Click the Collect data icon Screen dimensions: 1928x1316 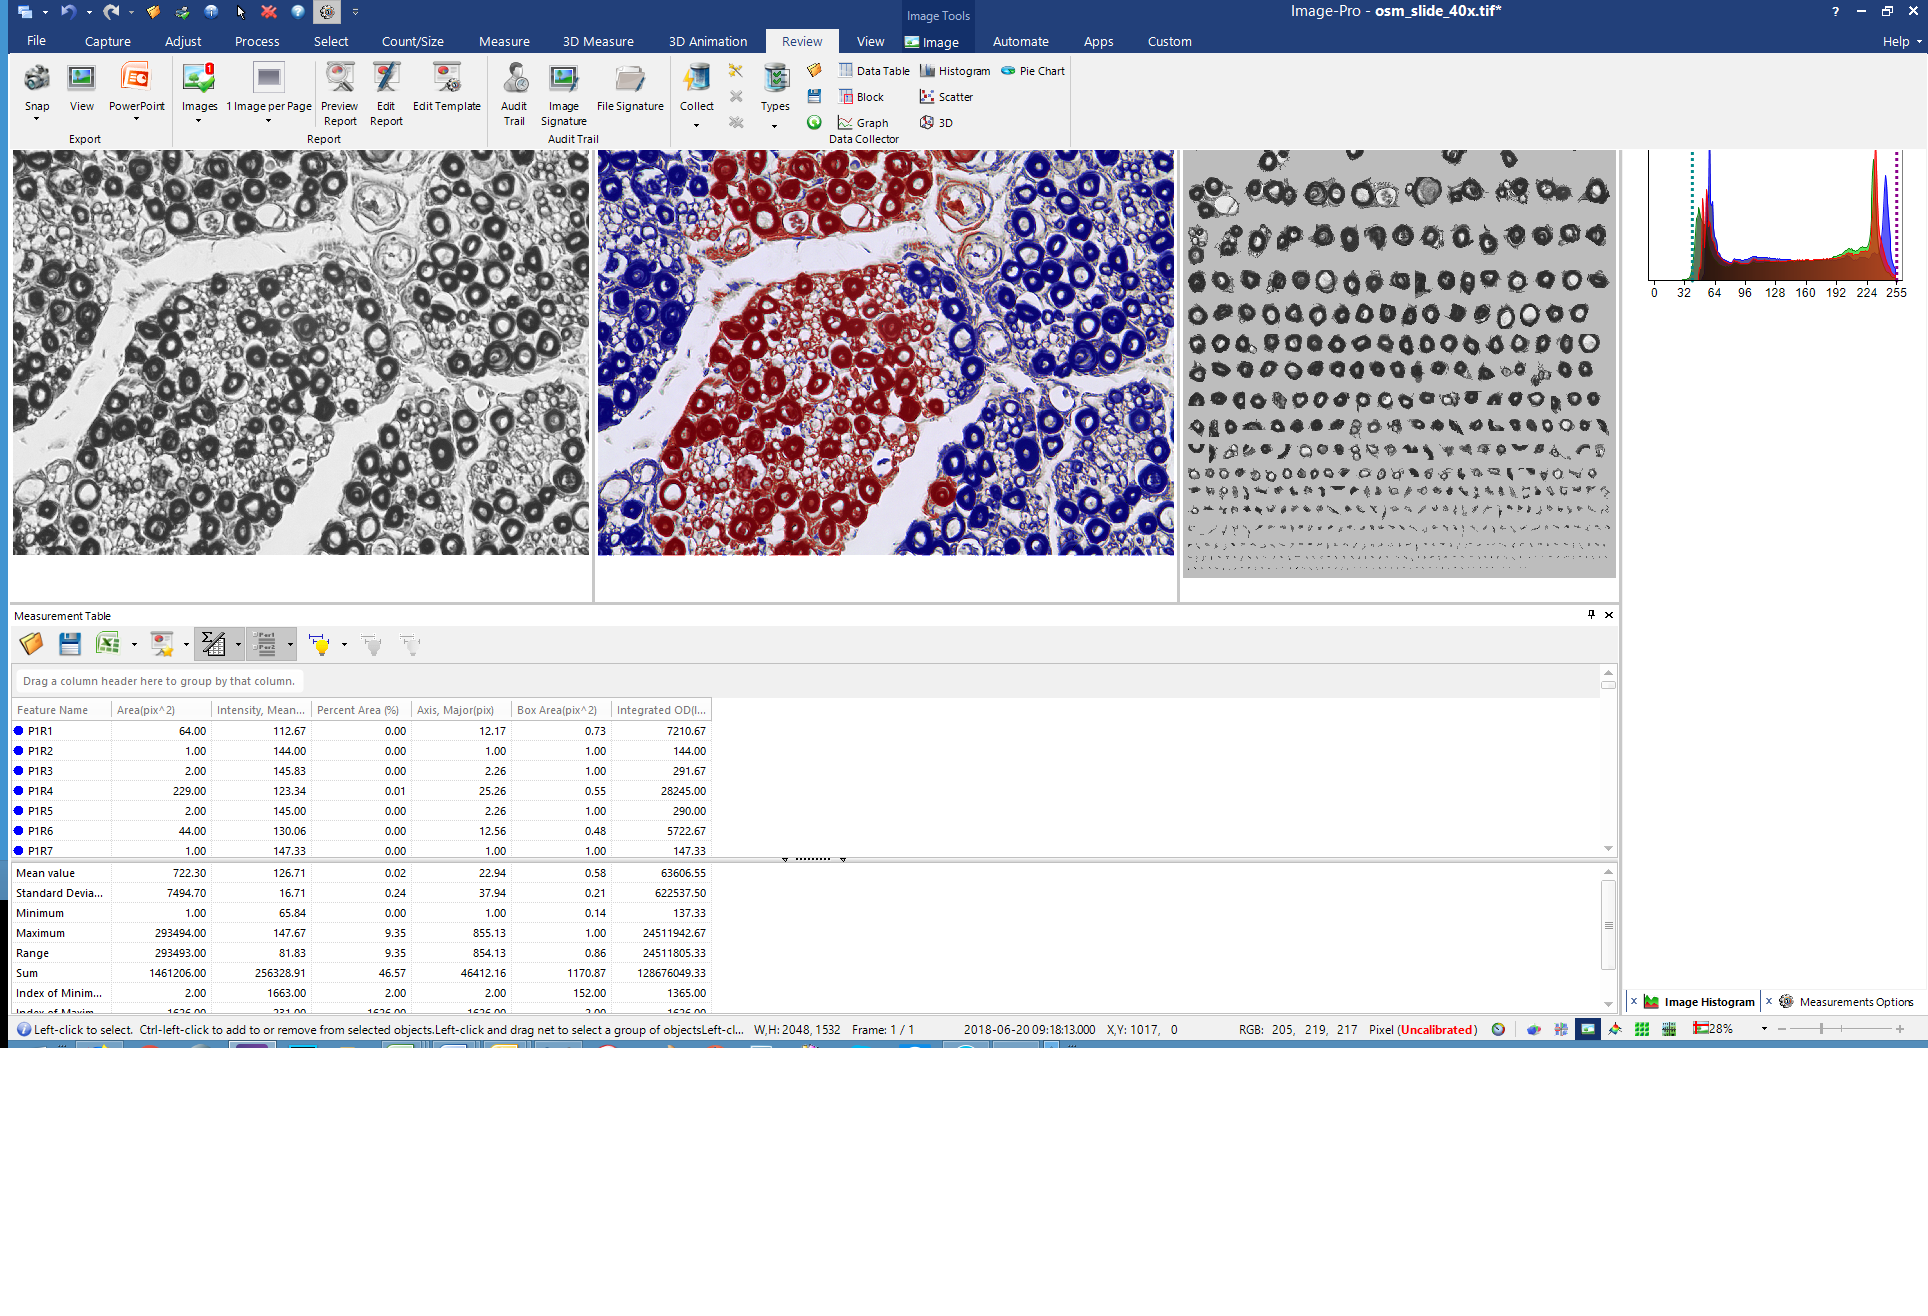click(x=696, y=78)
